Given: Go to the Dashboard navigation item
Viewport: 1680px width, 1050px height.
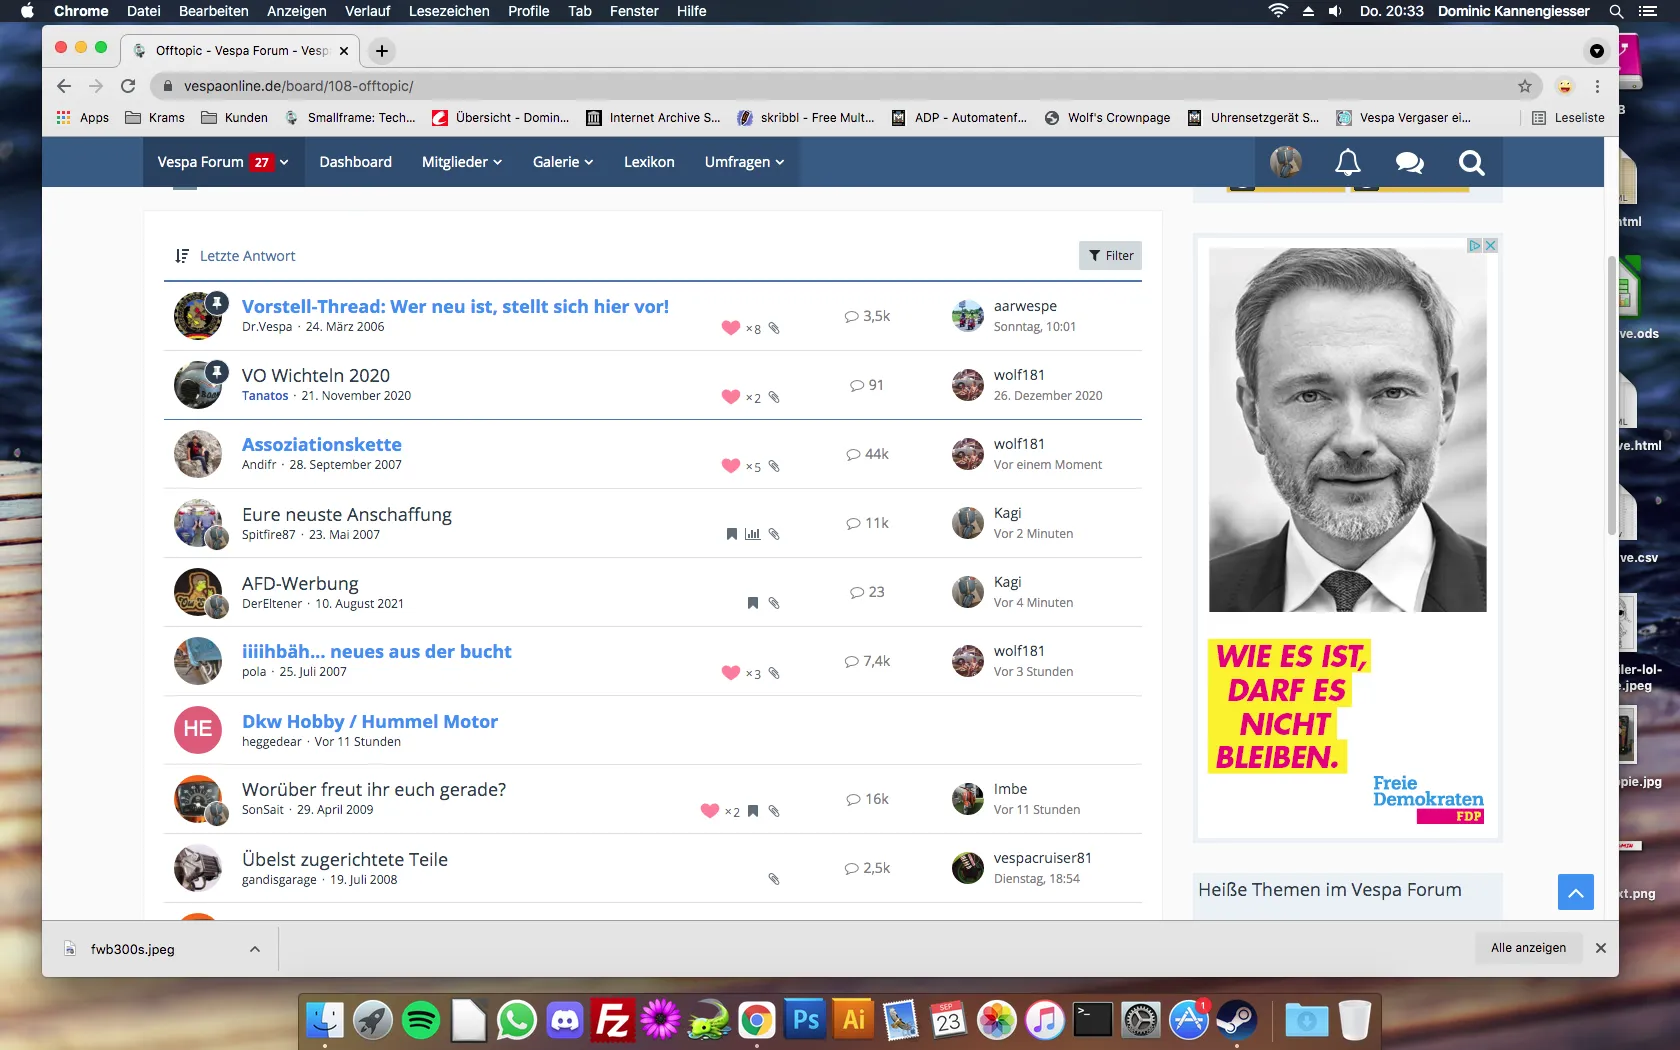Looking at the screenshot, I should [355, 162].
